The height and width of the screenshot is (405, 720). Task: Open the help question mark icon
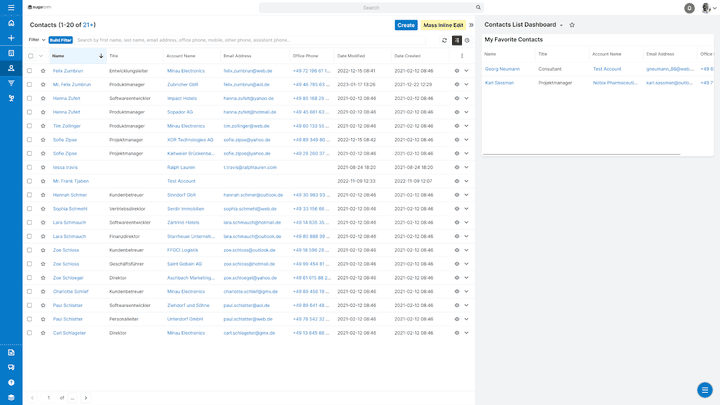pos(11,382)
